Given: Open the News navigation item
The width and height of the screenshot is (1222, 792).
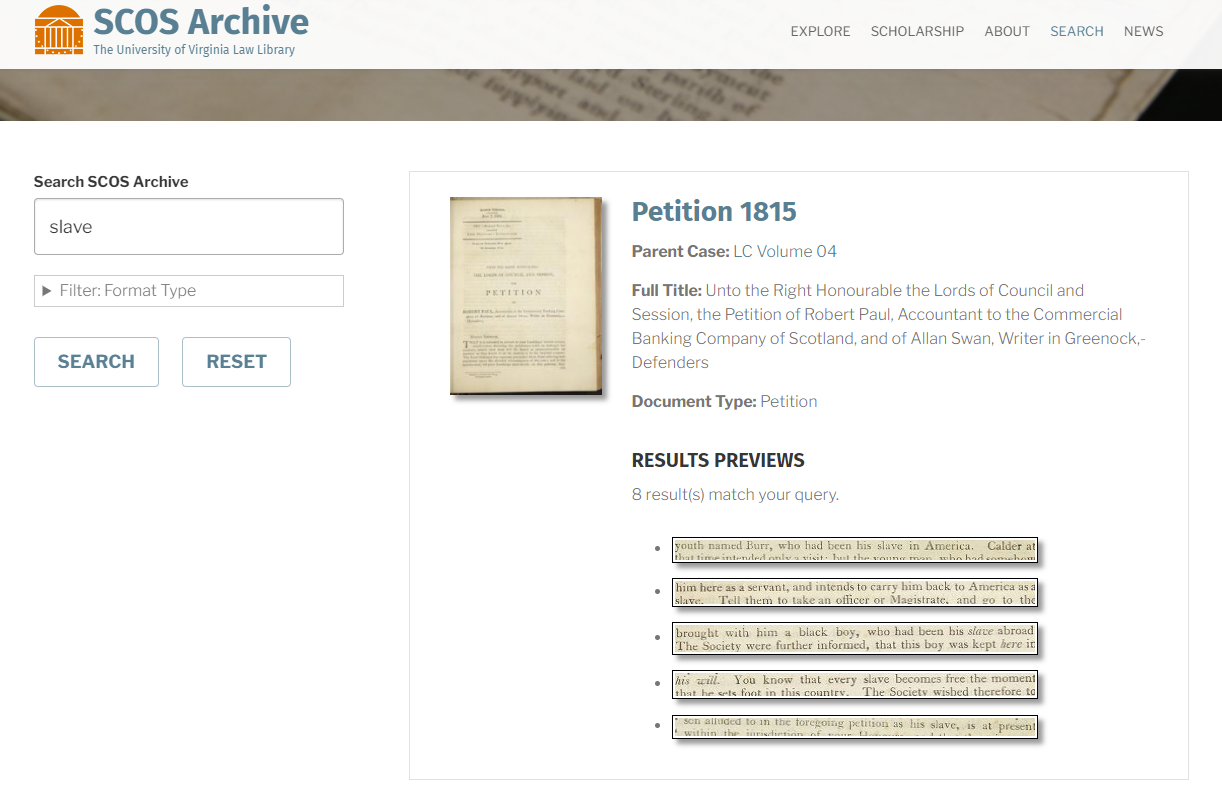Looking at the screenshot, I should [x=1143, y=31].
